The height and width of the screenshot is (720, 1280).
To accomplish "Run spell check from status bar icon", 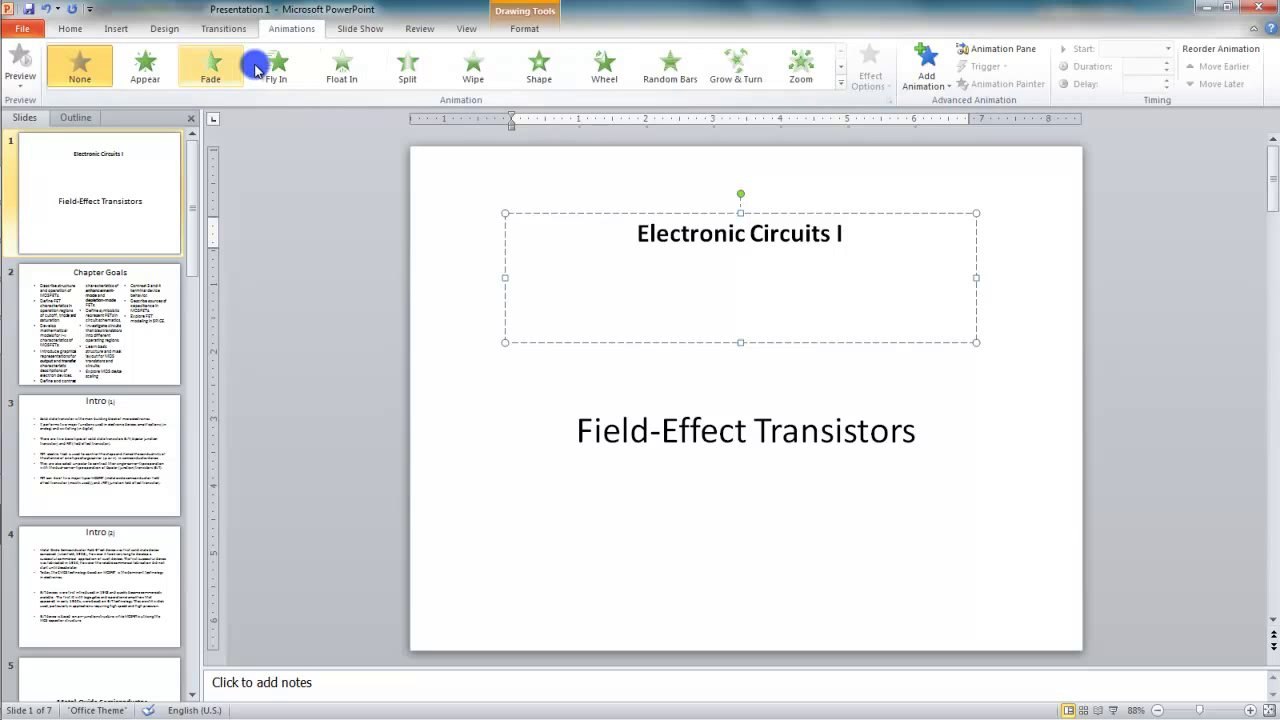I will [149, 710].
